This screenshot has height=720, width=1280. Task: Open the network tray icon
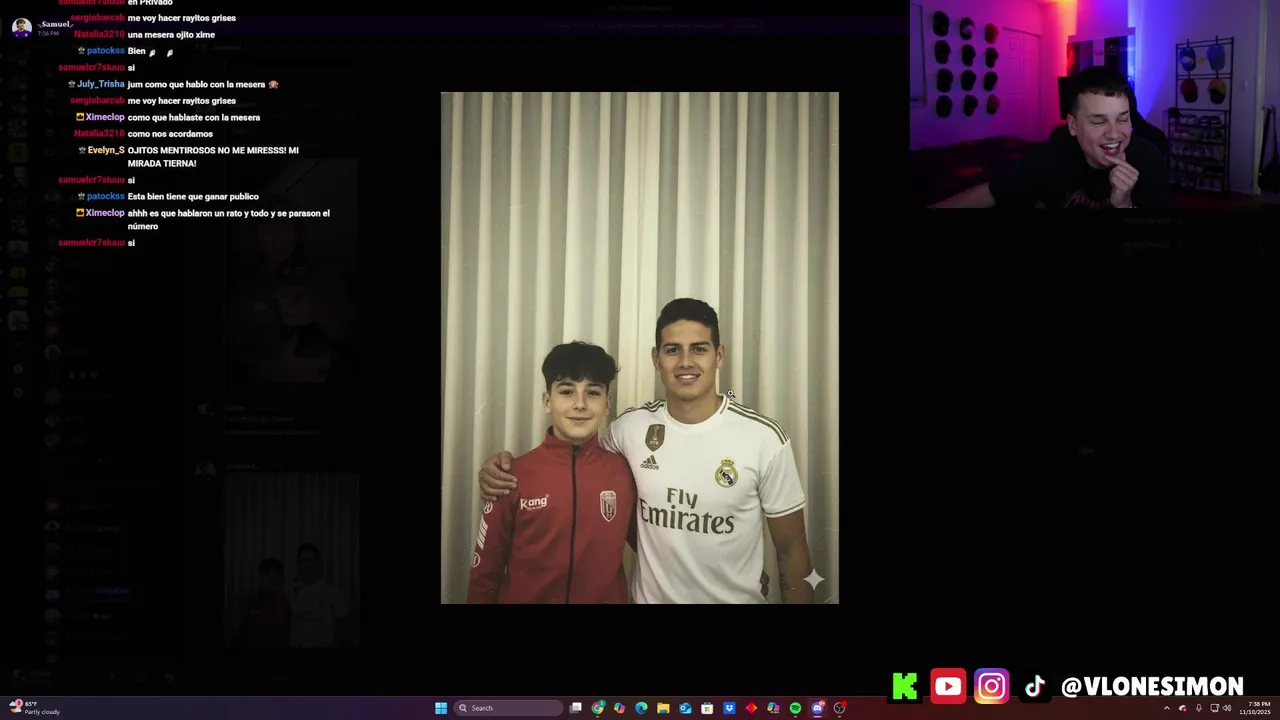click(x=1214, y=708)
